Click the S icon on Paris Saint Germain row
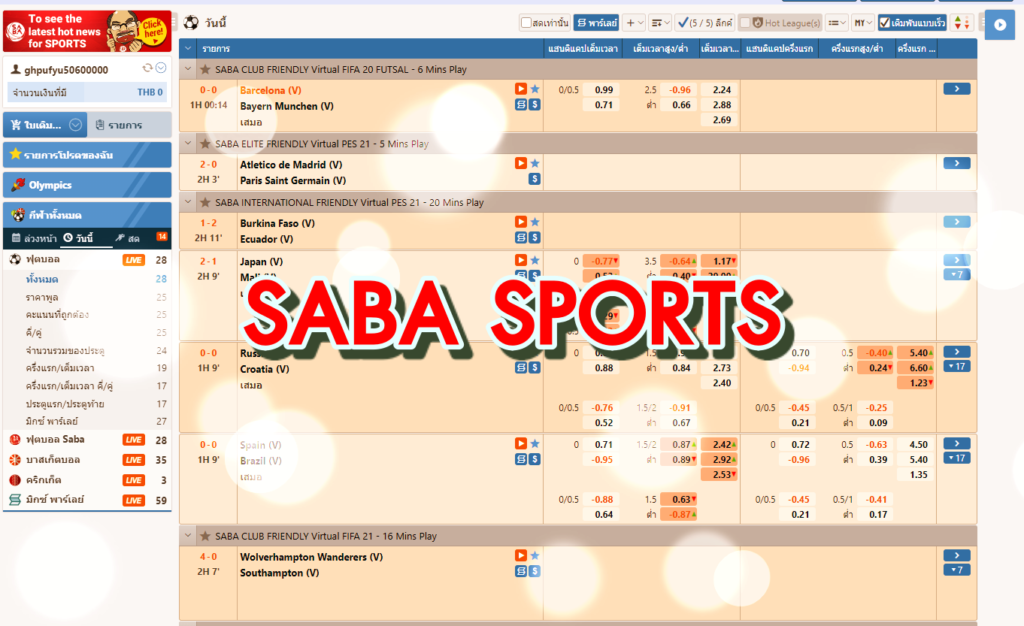 pos(535,179)
